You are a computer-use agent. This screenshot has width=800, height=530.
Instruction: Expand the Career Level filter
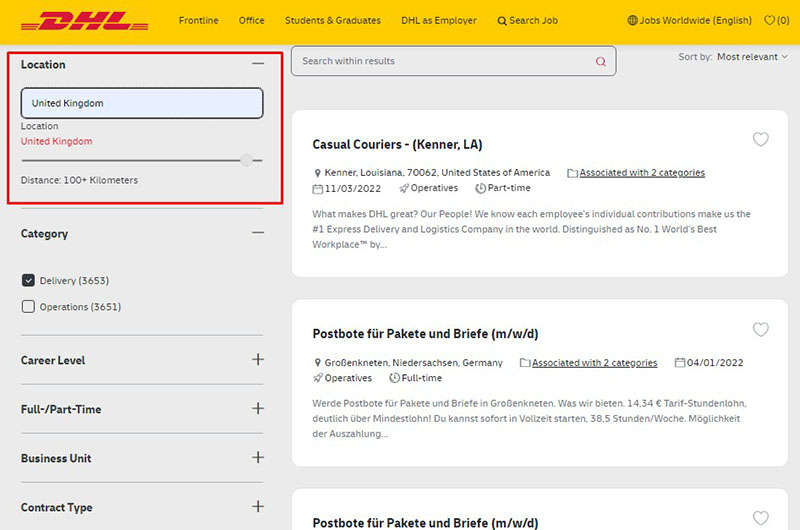click(x=258, y=360)
